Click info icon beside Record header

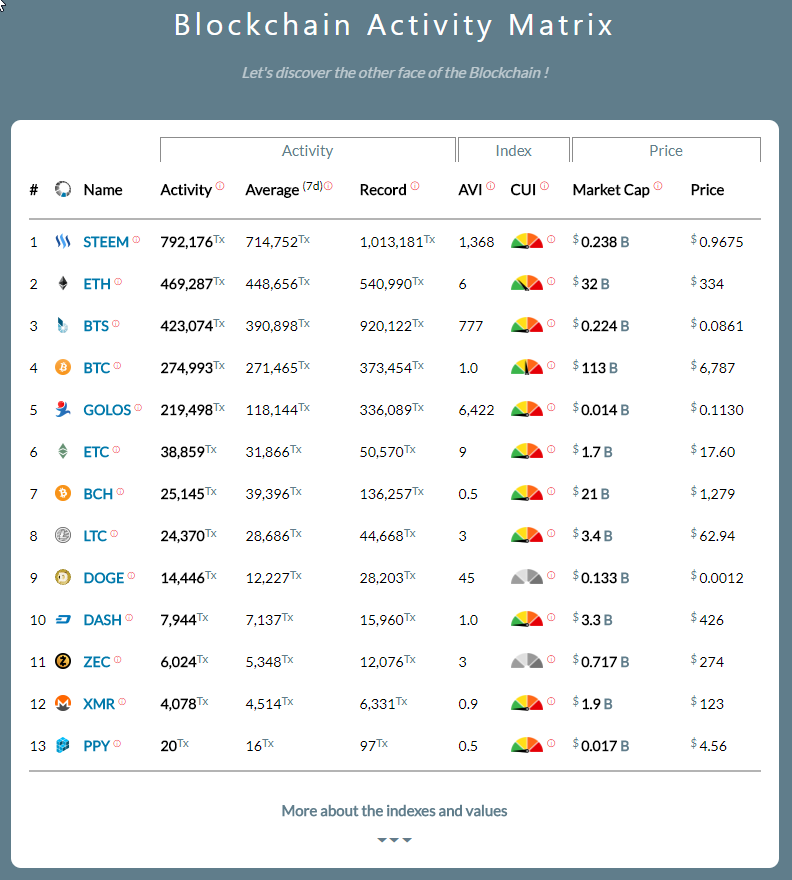coord(415,186)
